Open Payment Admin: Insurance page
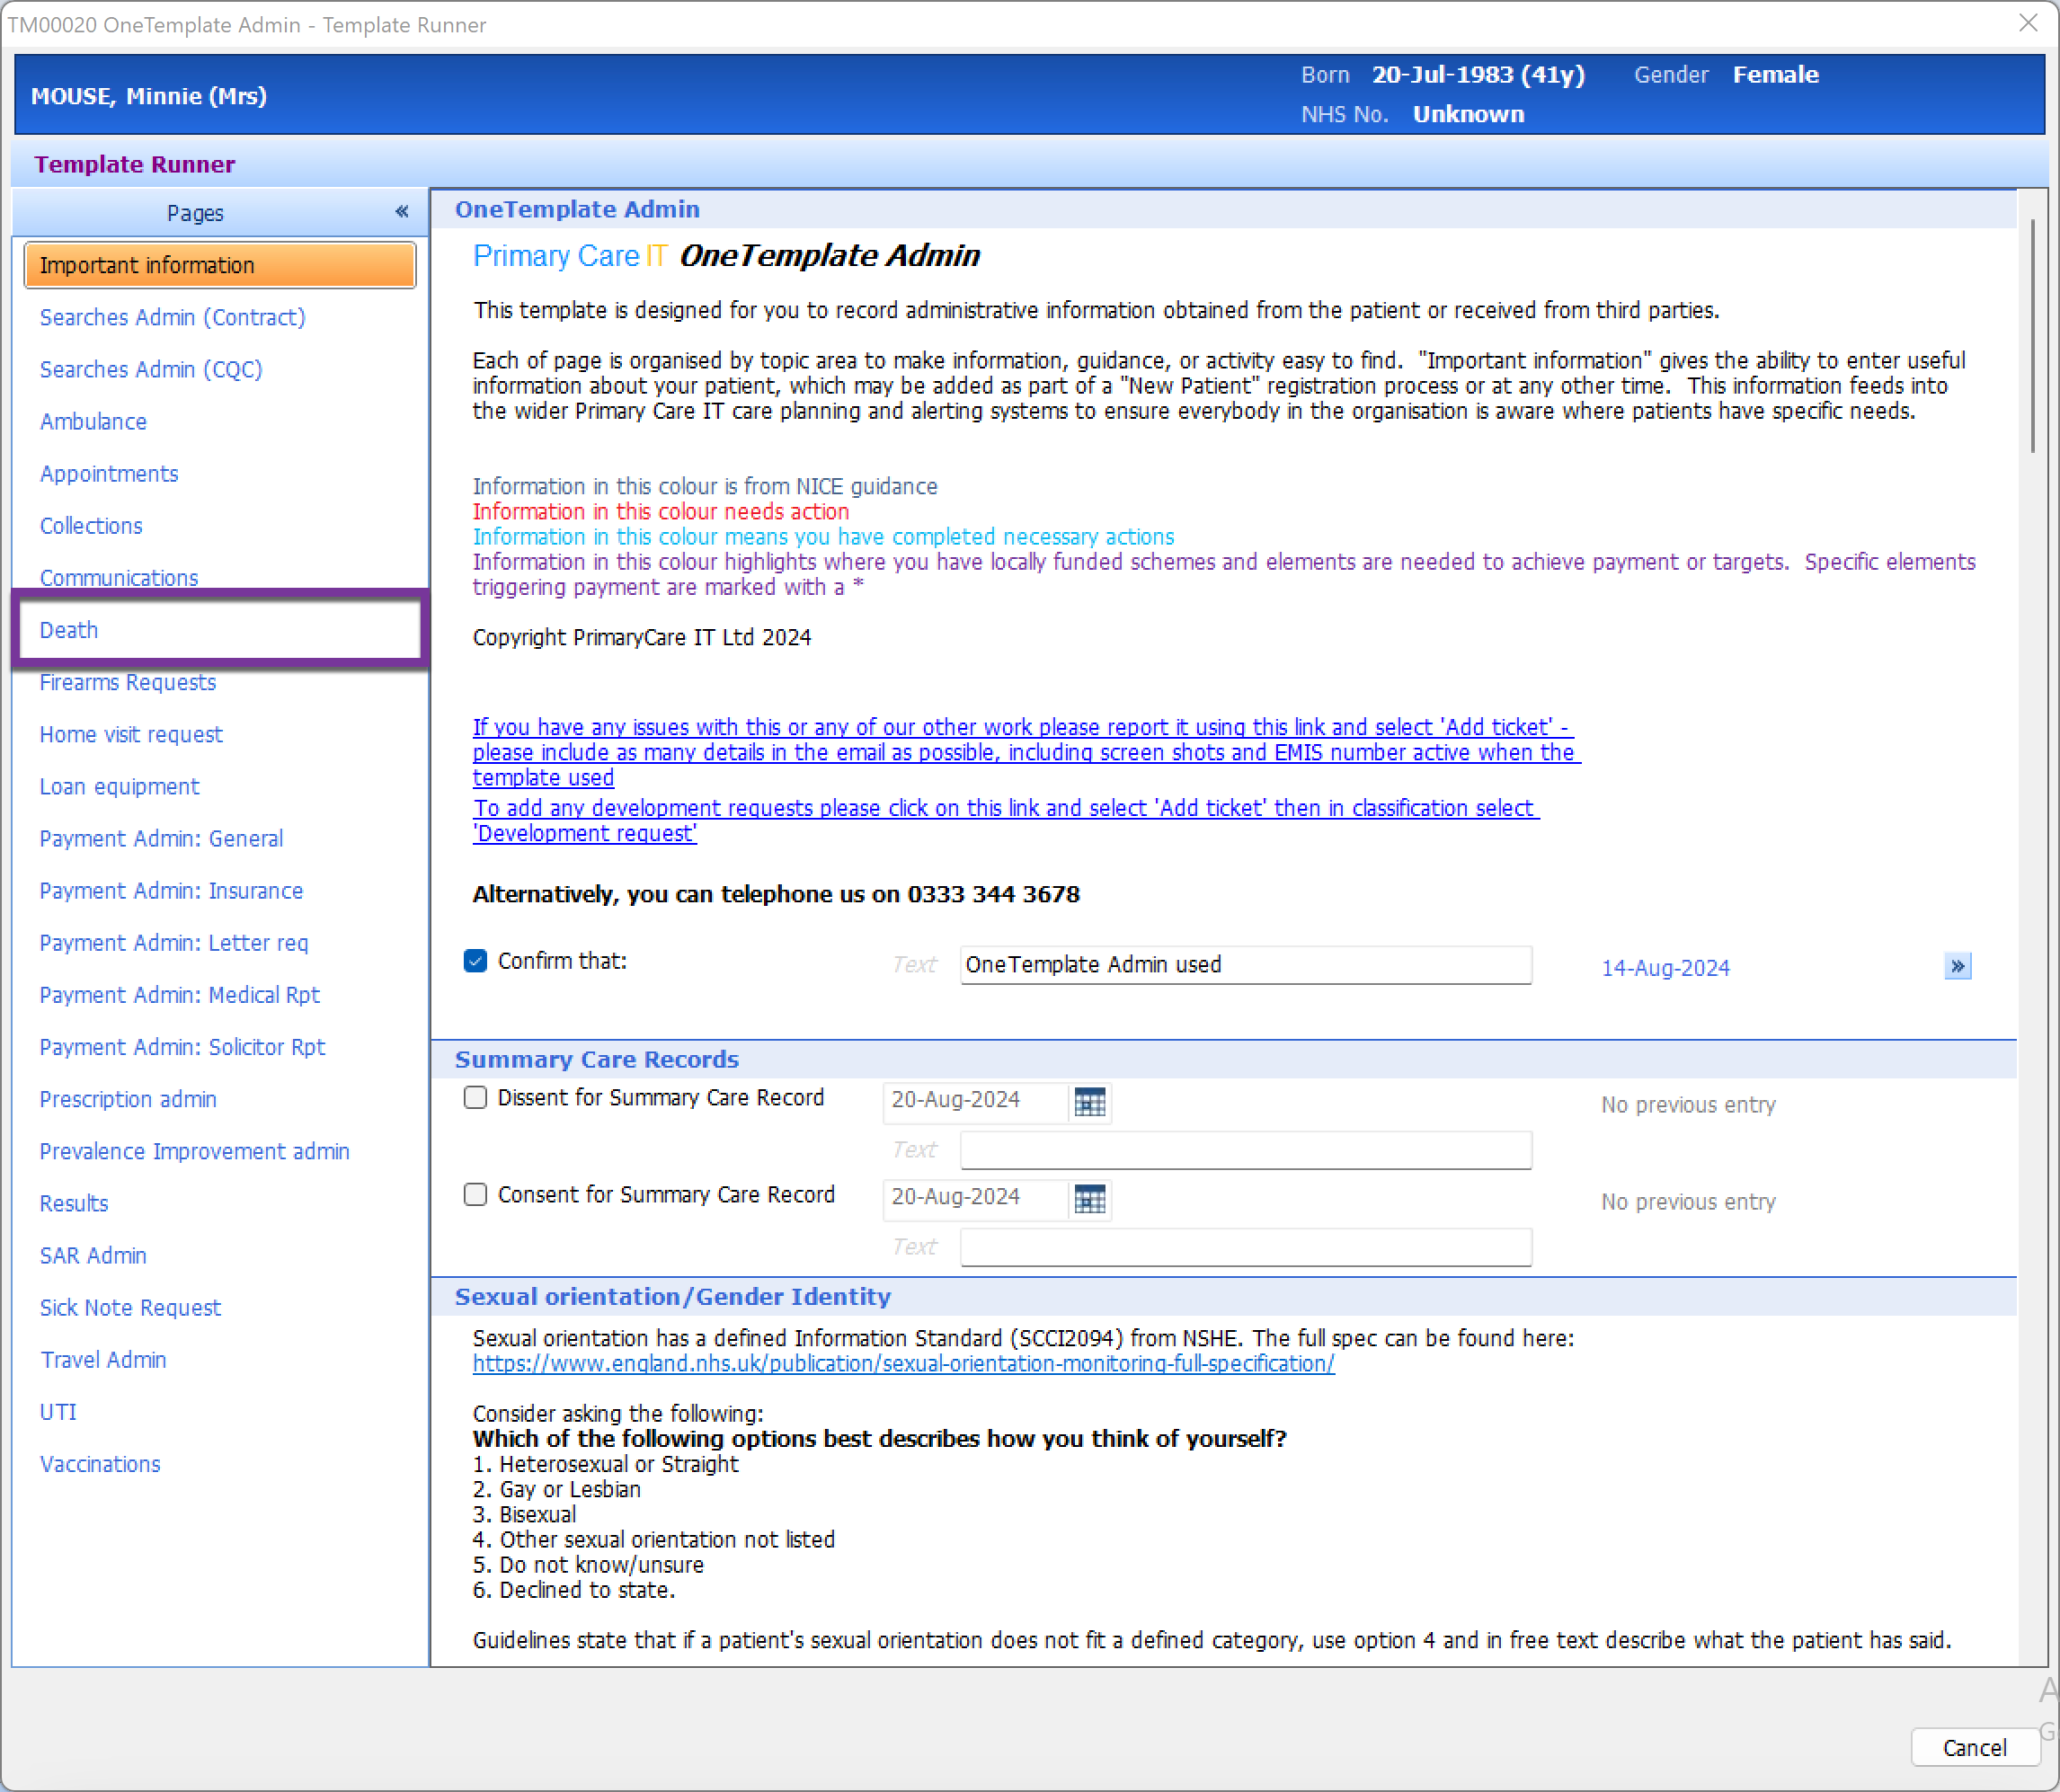The image size is (2060, 1792). [x=171, y=891]
